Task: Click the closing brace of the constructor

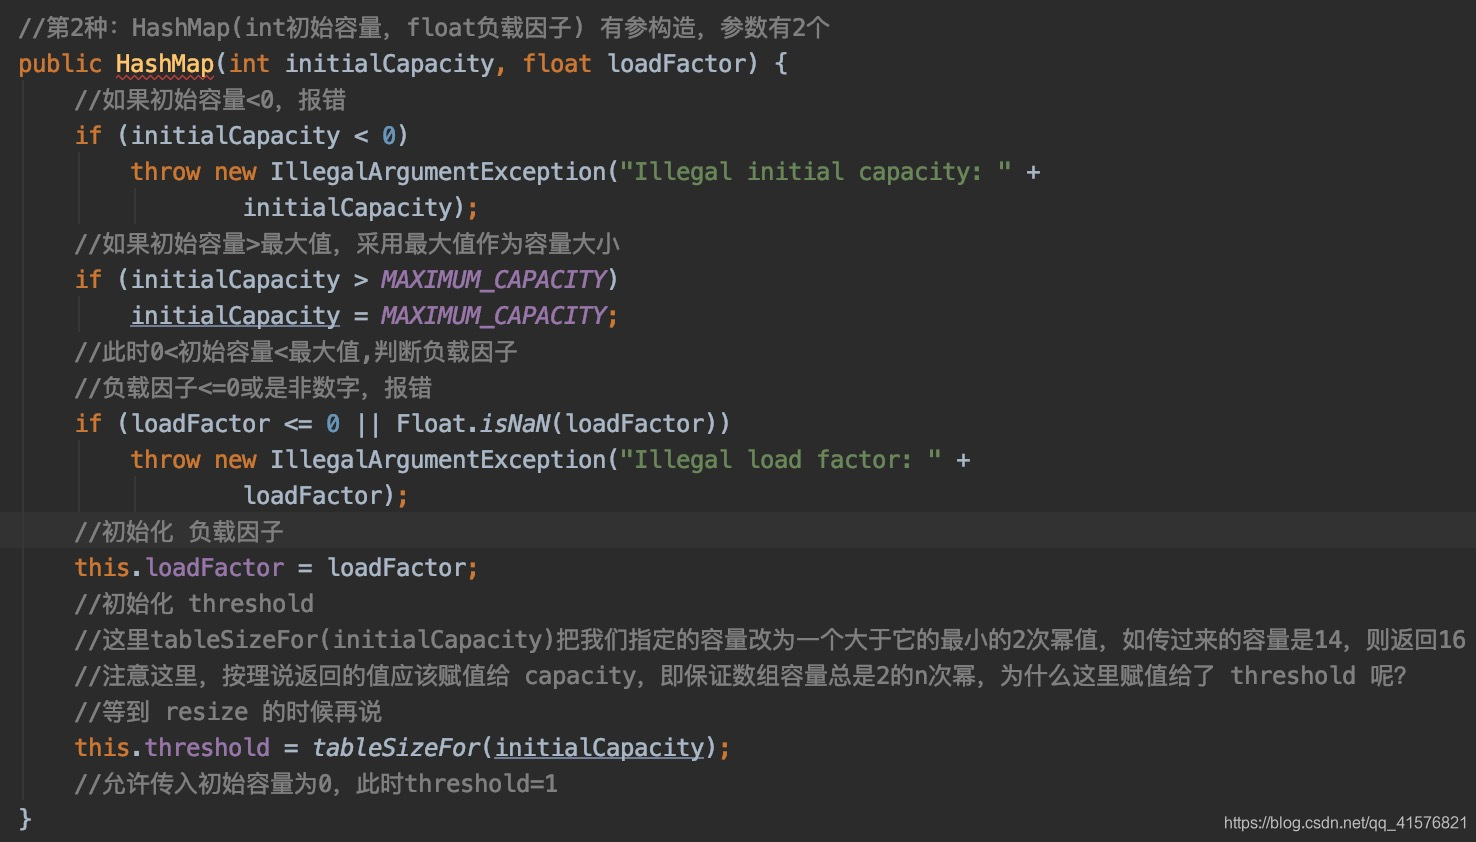Action: (x=25, y=820)
